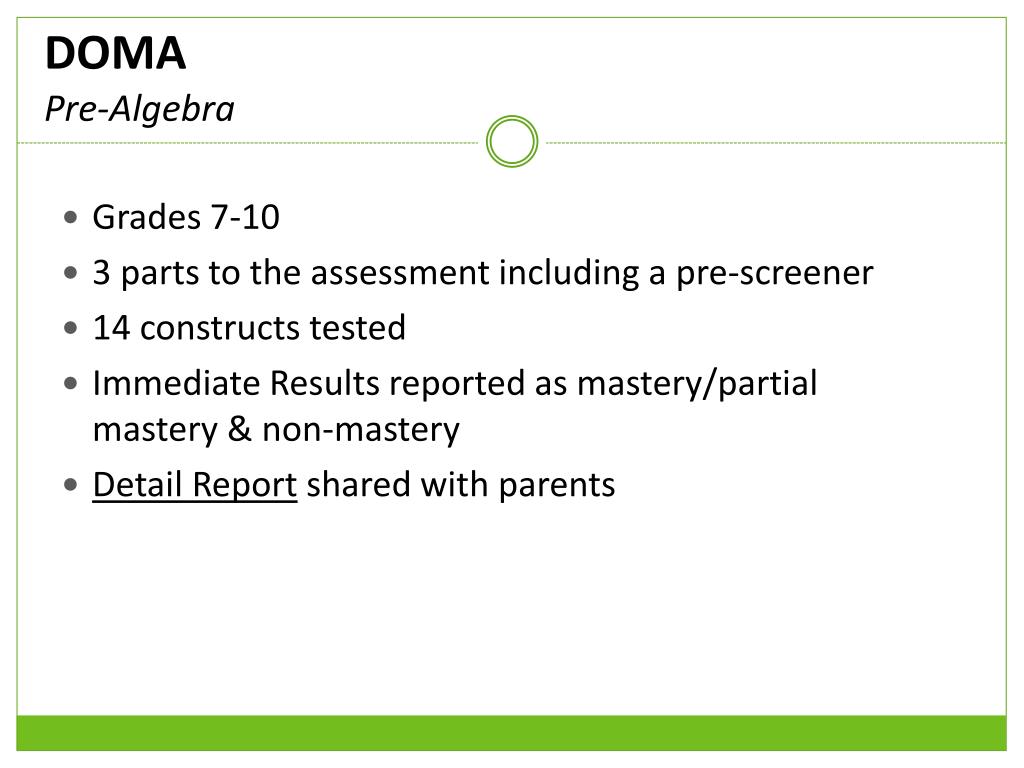Click the 'Immediate Results' text
This screenshot has height=768, width=1024.
[x=236, y=383]
